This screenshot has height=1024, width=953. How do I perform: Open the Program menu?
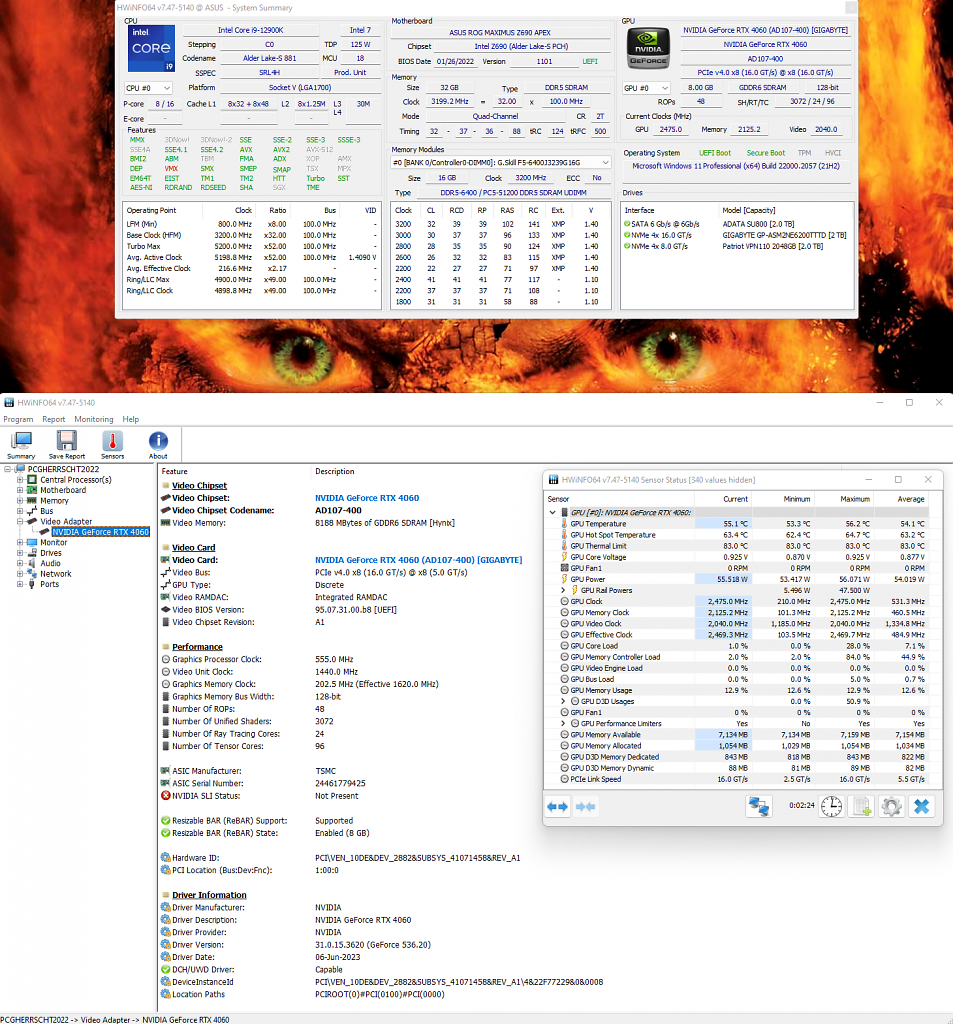click(18, 419)
